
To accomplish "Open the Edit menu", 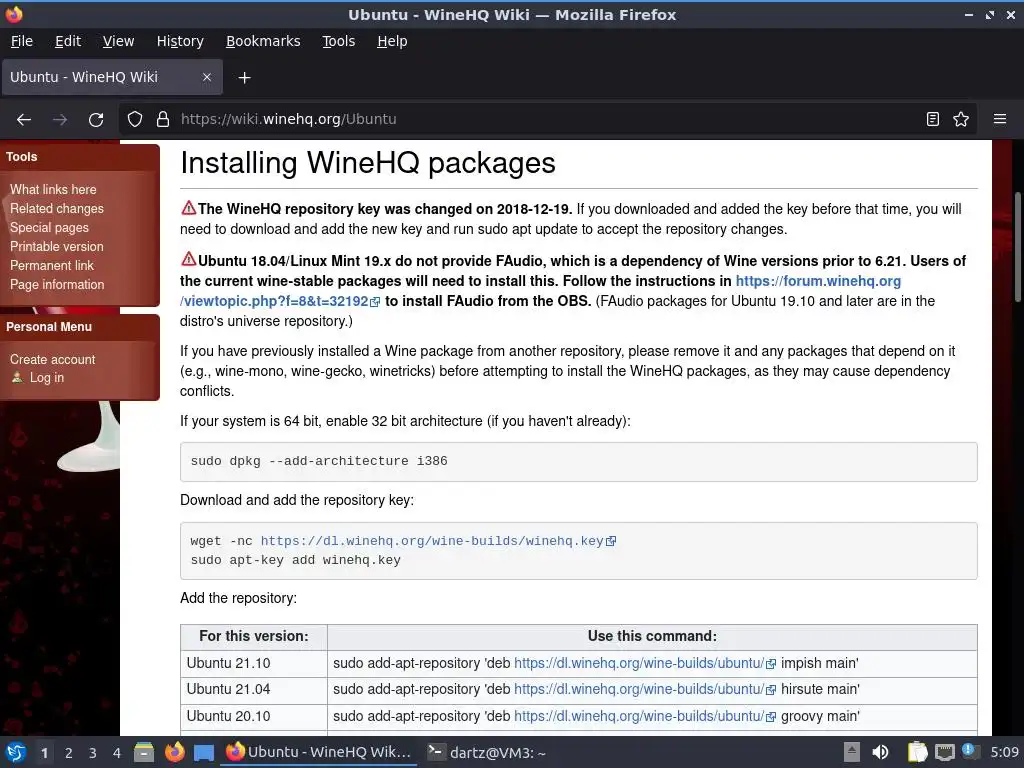I will [68, 41].
